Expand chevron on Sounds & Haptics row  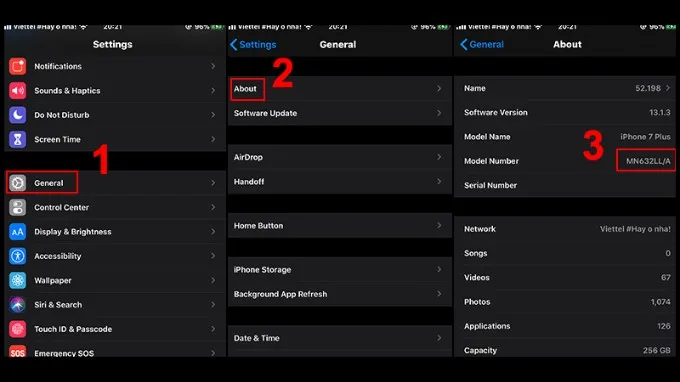click(x=213, y=91)
